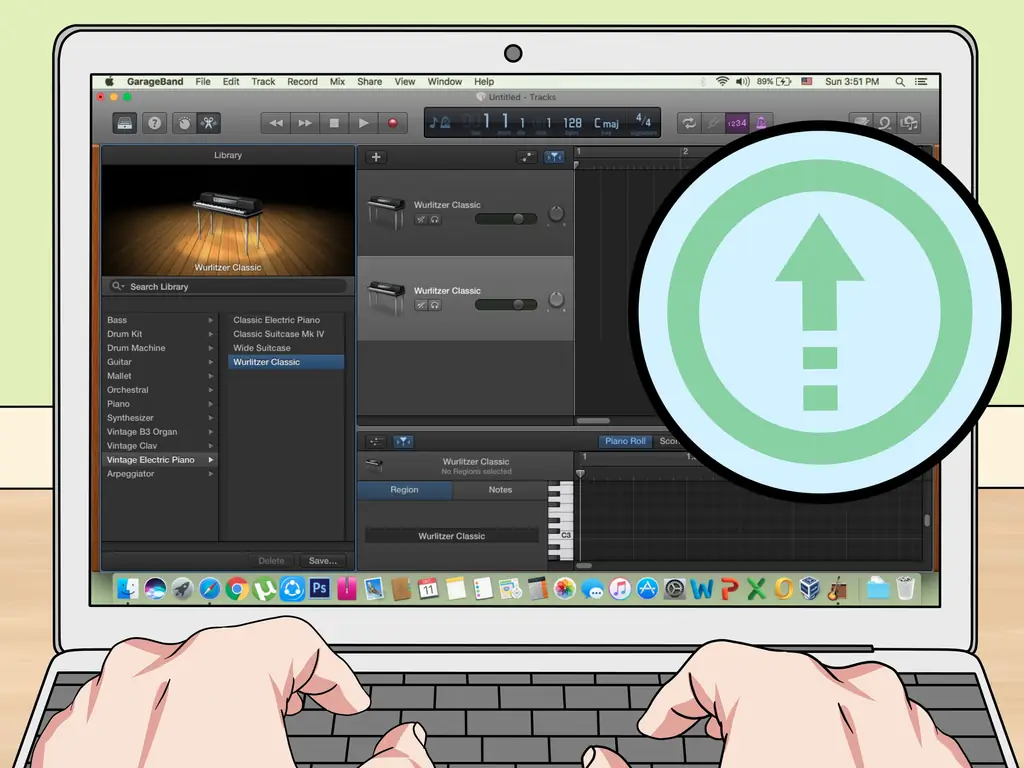Image resolution: width=1024 pixels, height=768 pixels.
Task: Open the tempo 128 display
Action: tap(573, 123)
